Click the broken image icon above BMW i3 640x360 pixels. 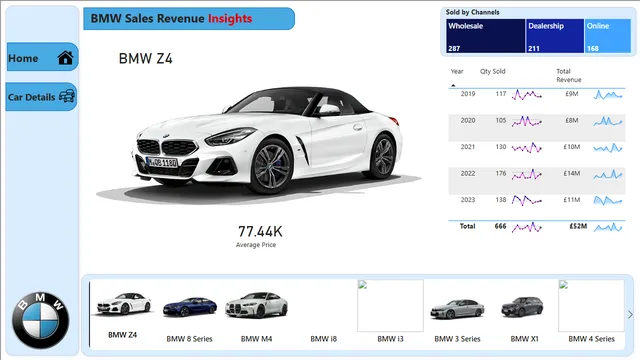[x=362, y=285]
